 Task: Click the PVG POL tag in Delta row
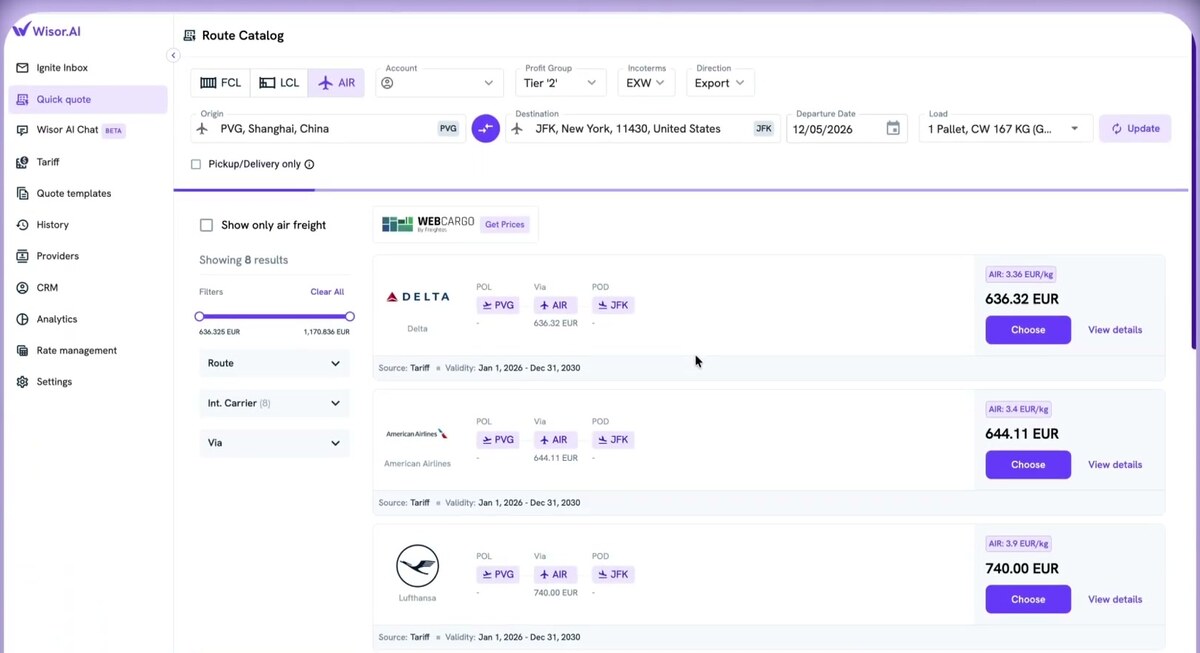coord(498,305)
